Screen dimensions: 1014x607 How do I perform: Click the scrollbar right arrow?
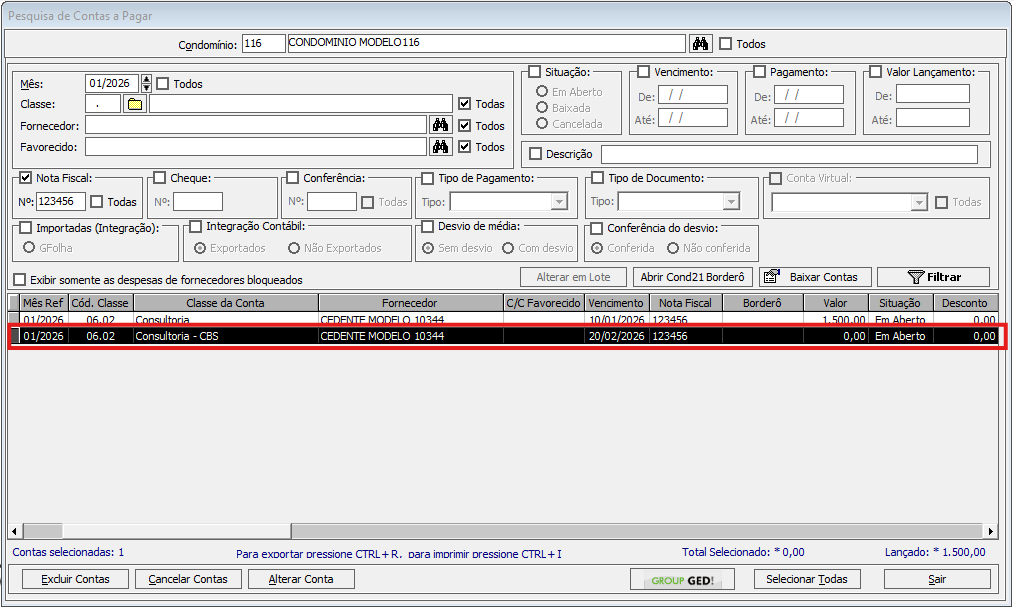click(991, 531)
